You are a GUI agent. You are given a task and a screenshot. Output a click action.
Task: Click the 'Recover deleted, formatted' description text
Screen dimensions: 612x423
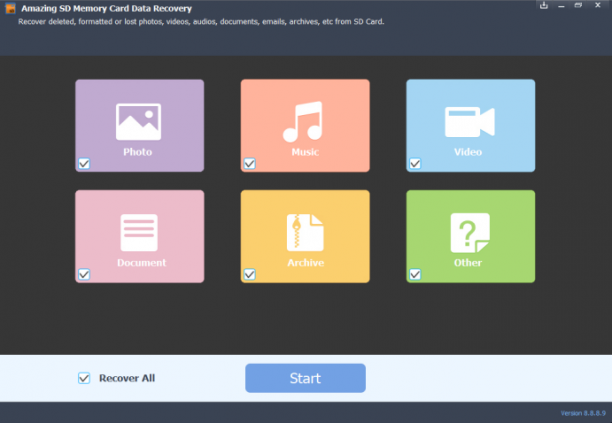(201, 22)
